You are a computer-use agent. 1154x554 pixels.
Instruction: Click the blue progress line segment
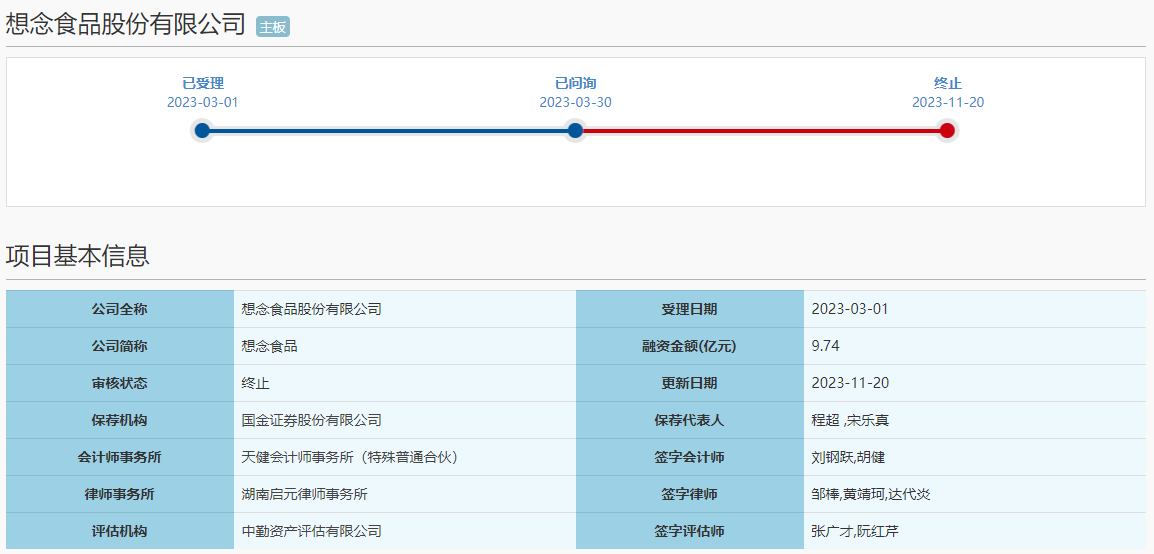pyautogui.click(x=388, y=130)
